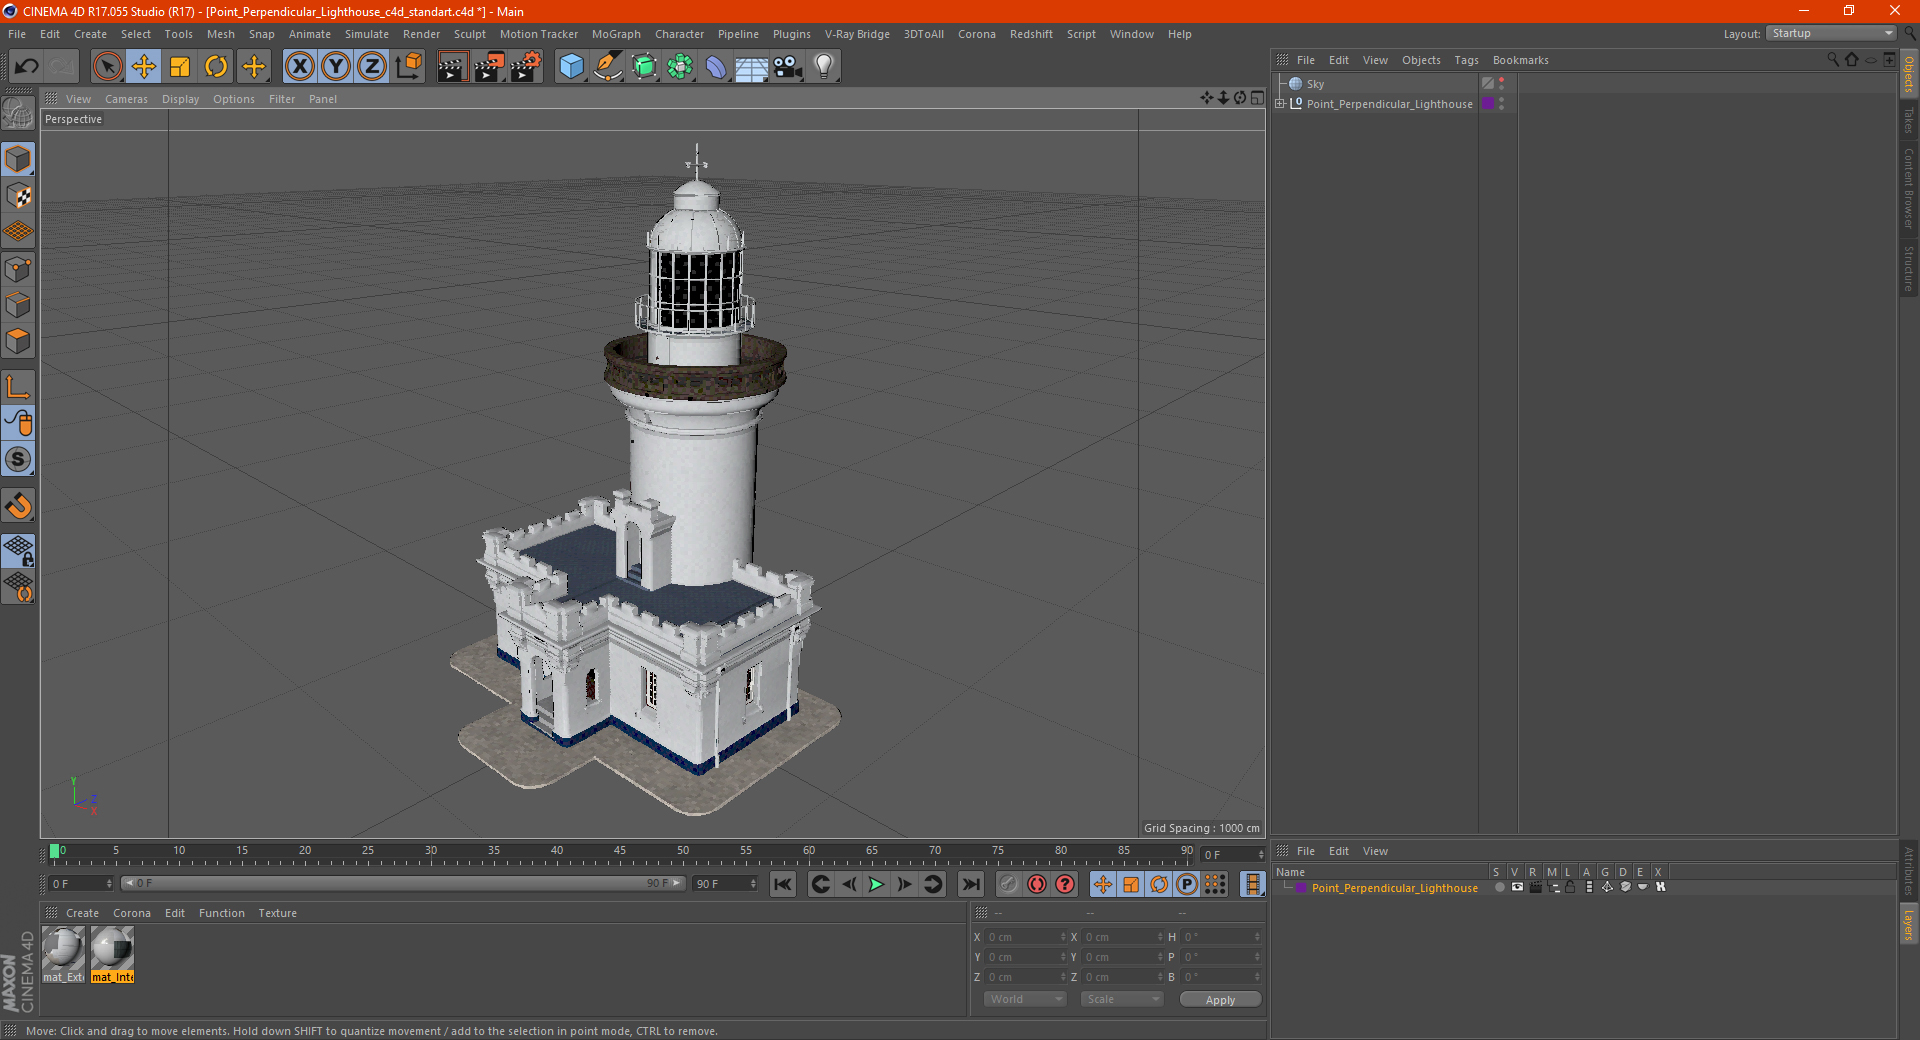Go to end of animation

(x=970, y=884)
